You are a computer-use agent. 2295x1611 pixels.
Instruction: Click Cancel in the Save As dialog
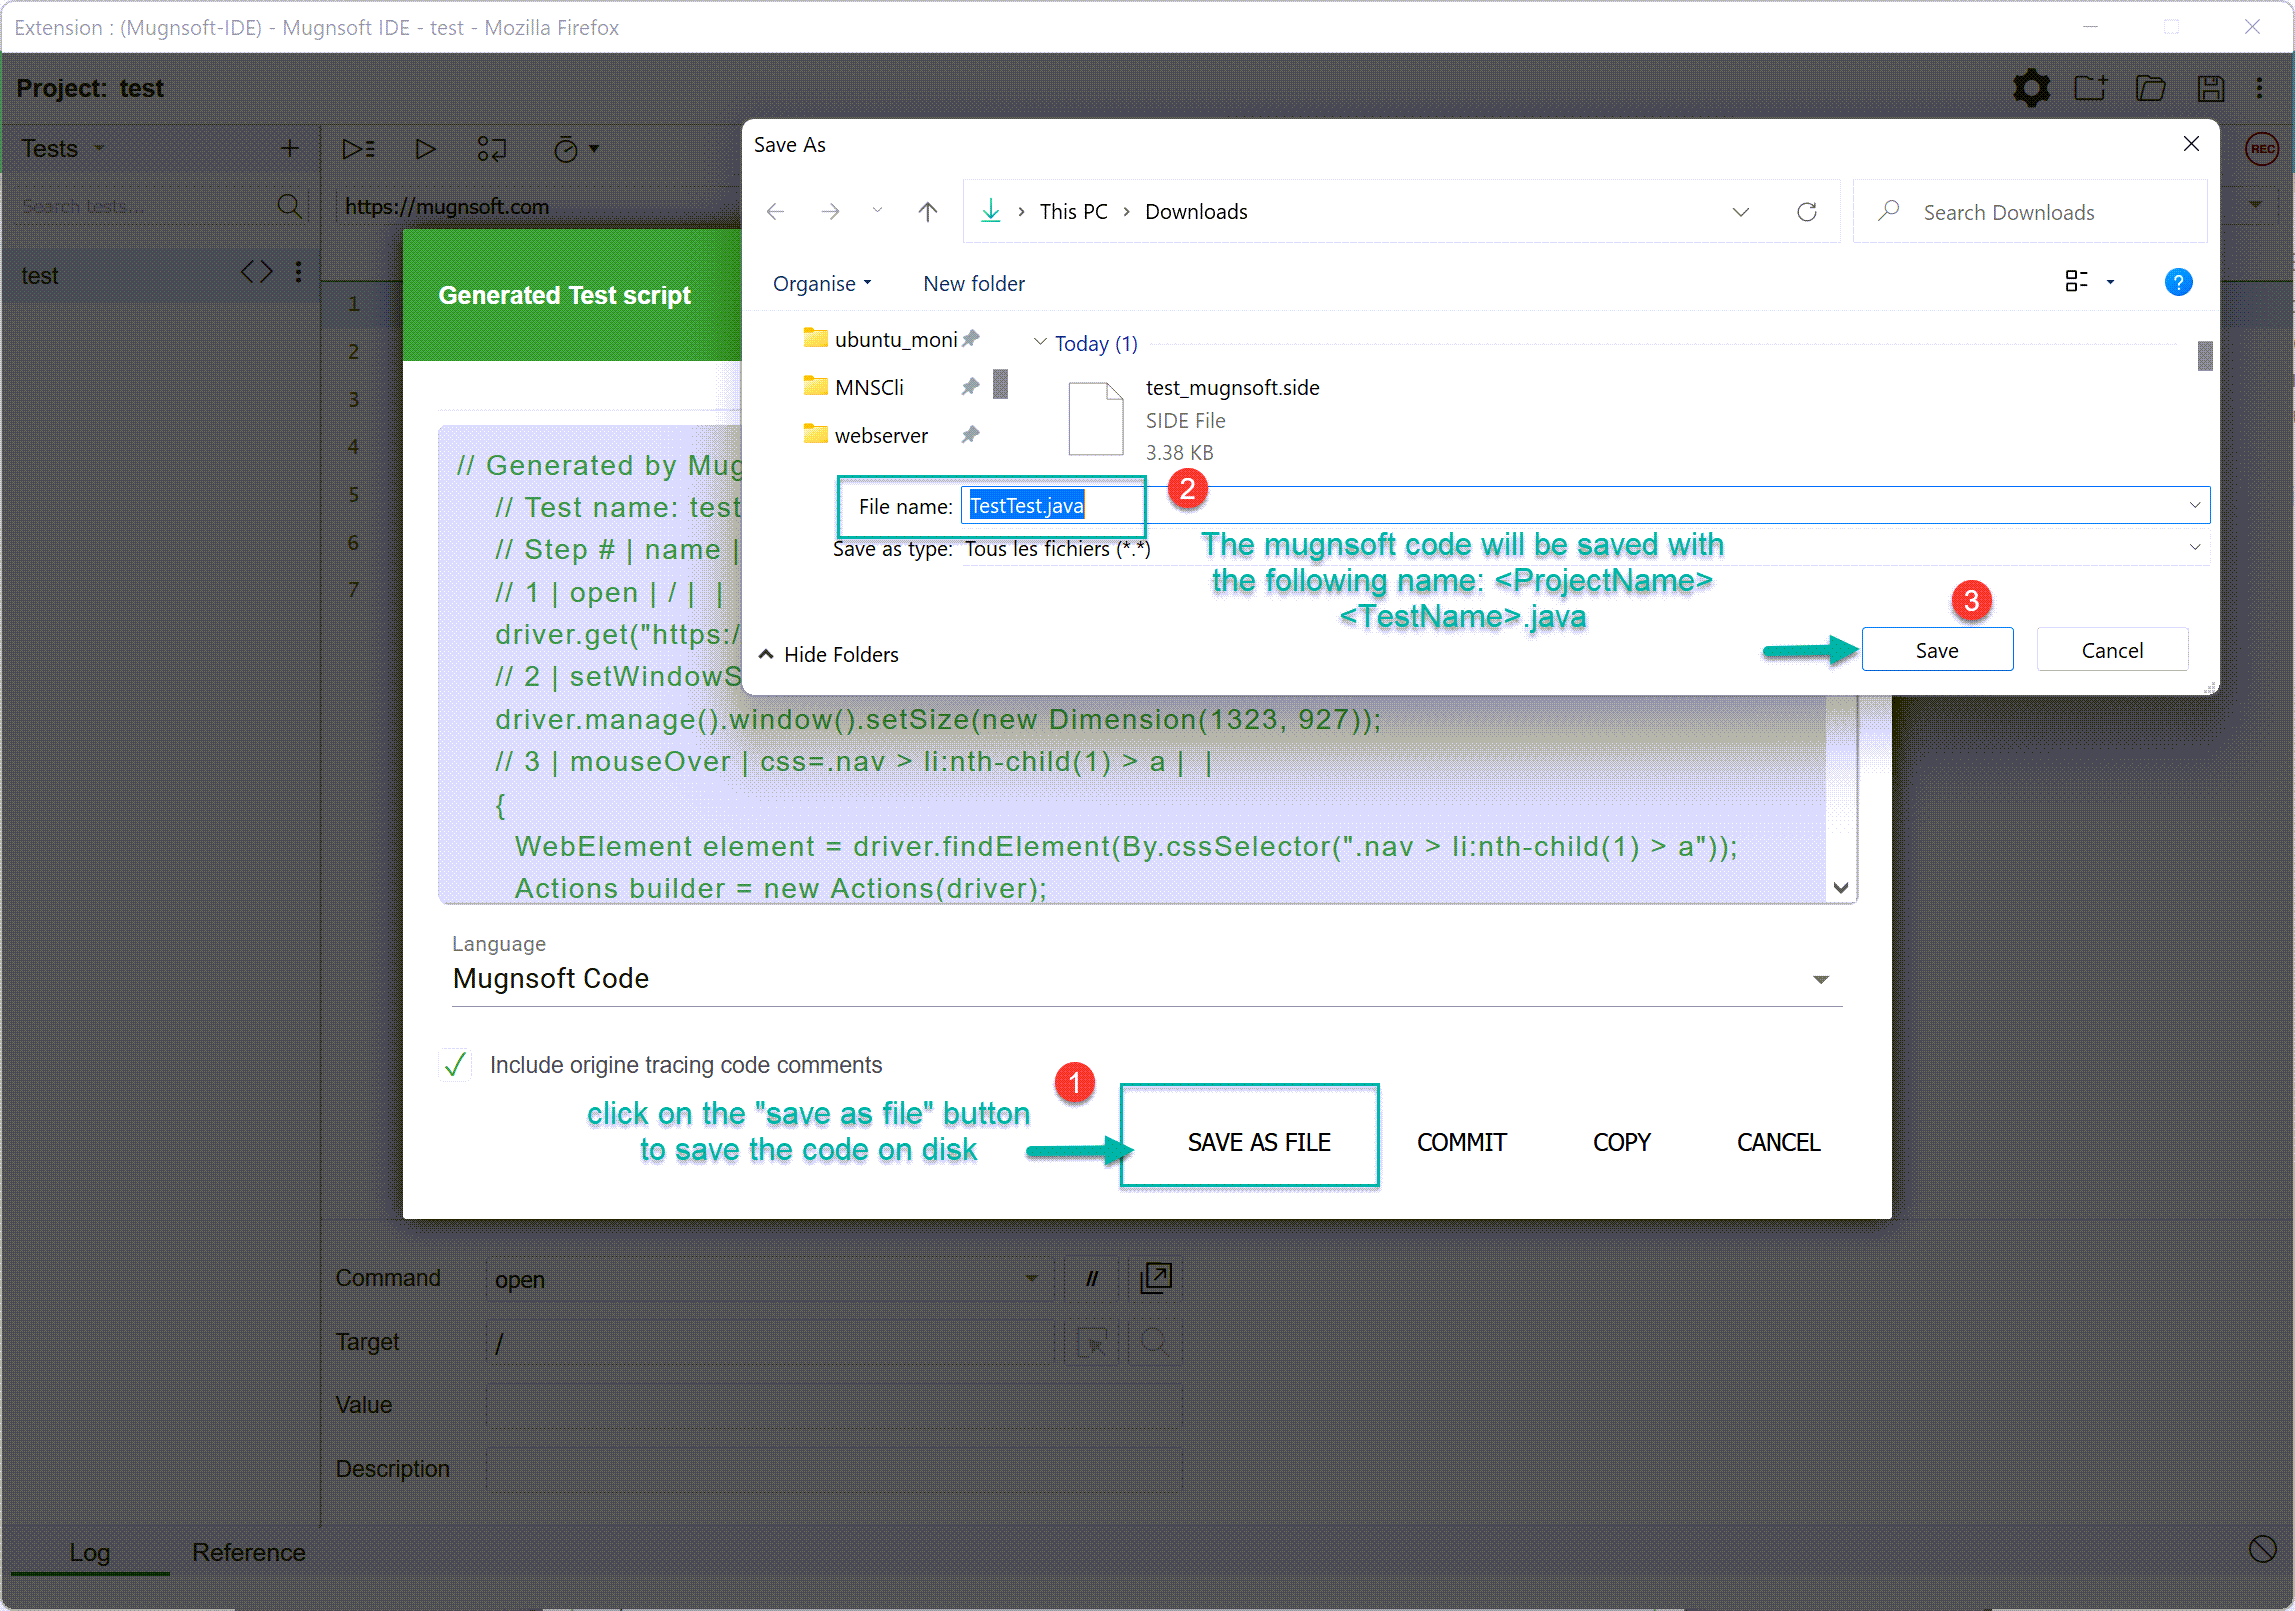(2112, 650)
